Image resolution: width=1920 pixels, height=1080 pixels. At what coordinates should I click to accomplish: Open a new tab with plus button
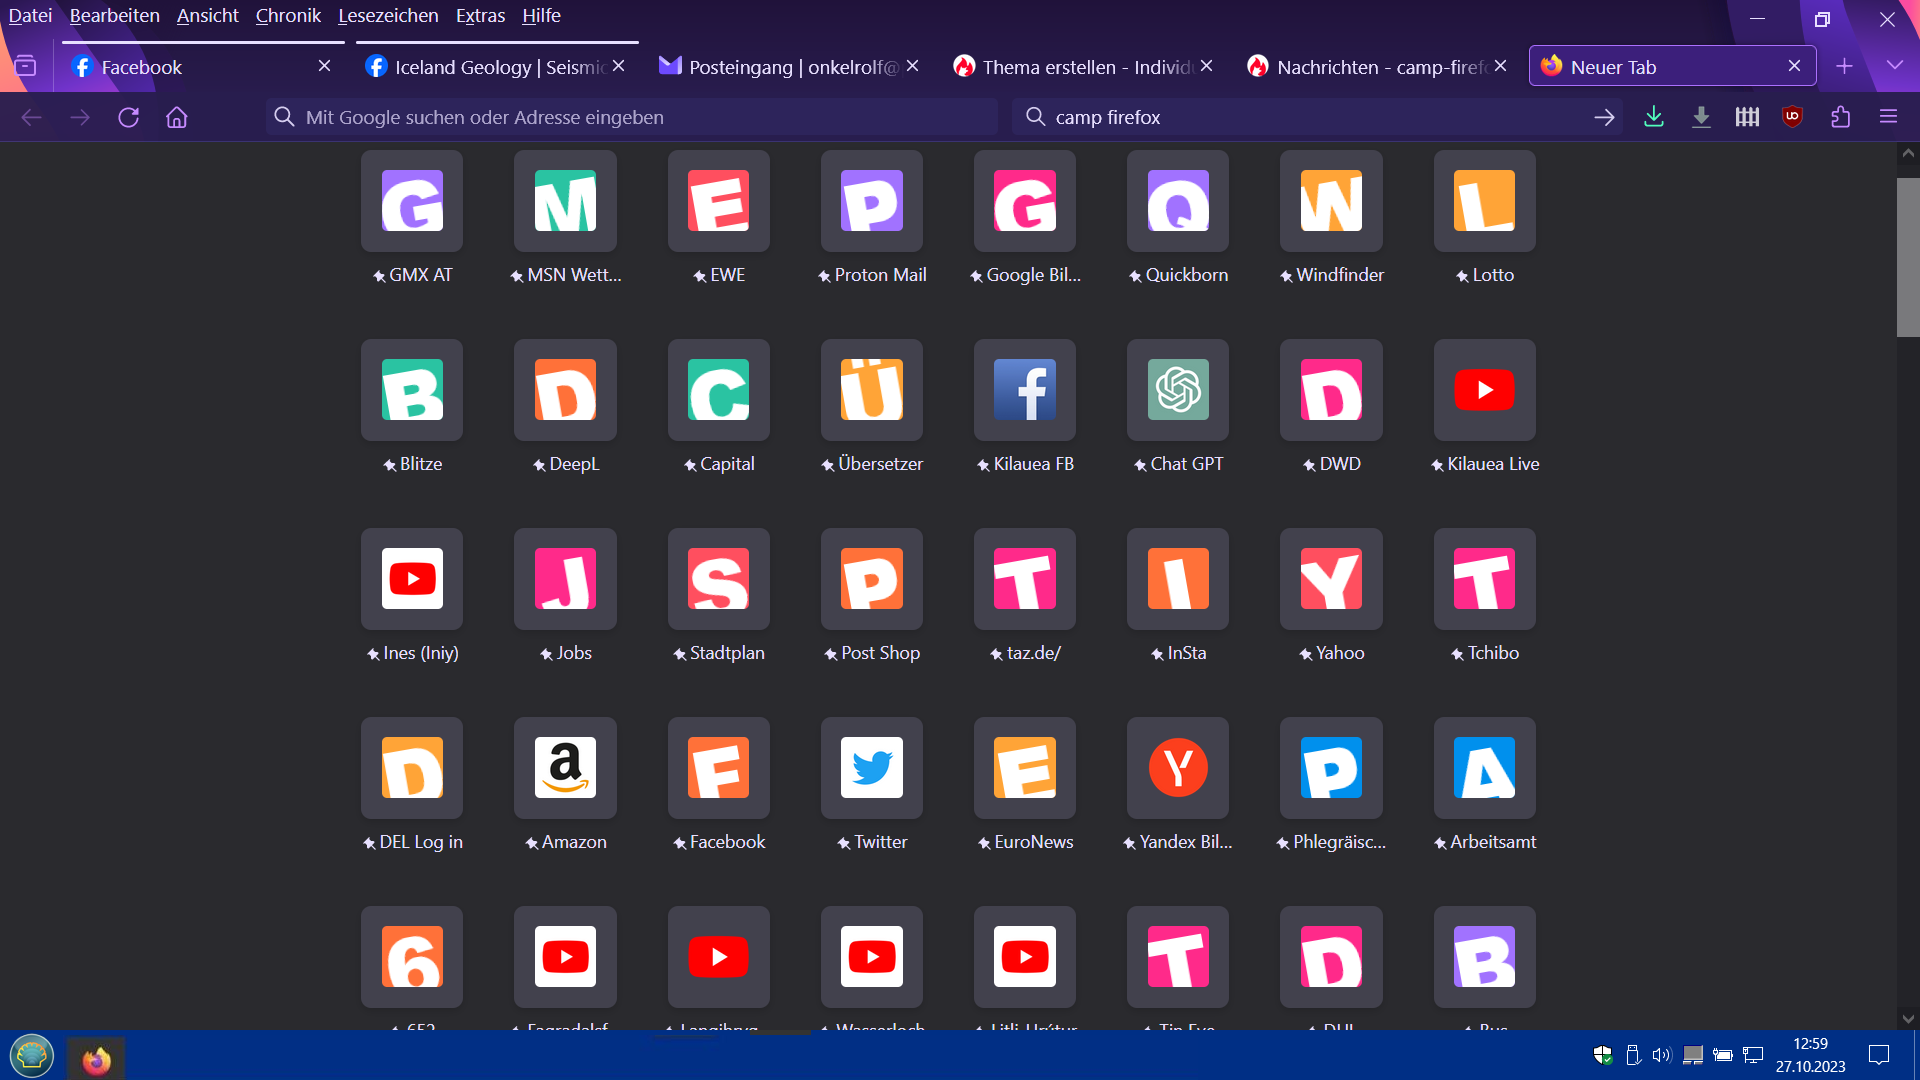pos(1844,66)
